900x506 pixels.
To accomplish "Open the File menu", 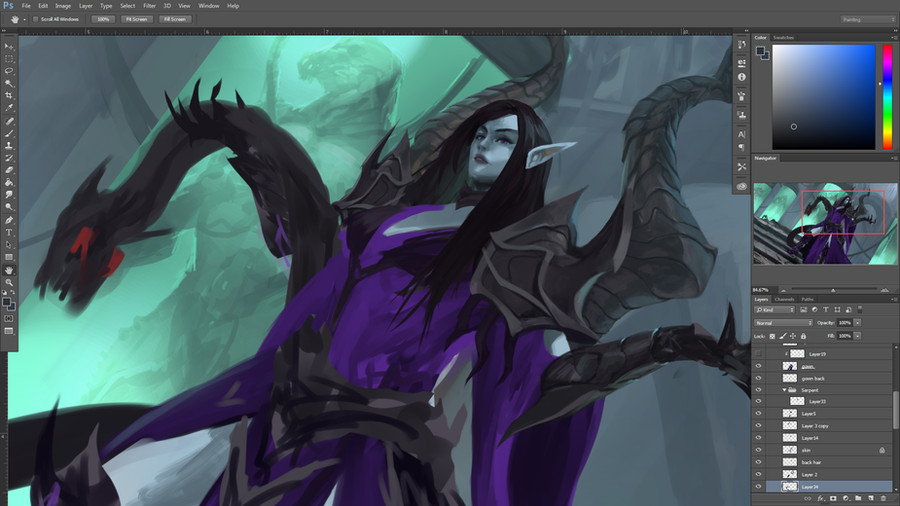I will [26, 6].
